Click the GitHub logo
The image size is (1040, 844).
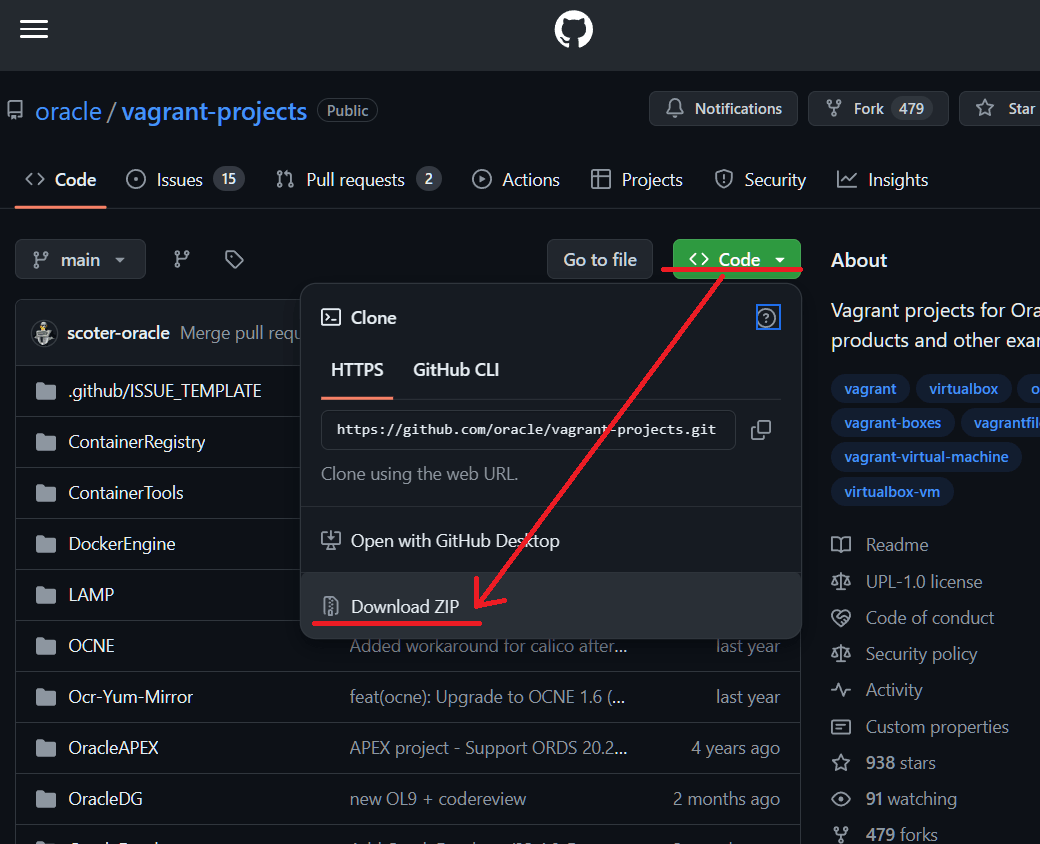coord(574,29)
